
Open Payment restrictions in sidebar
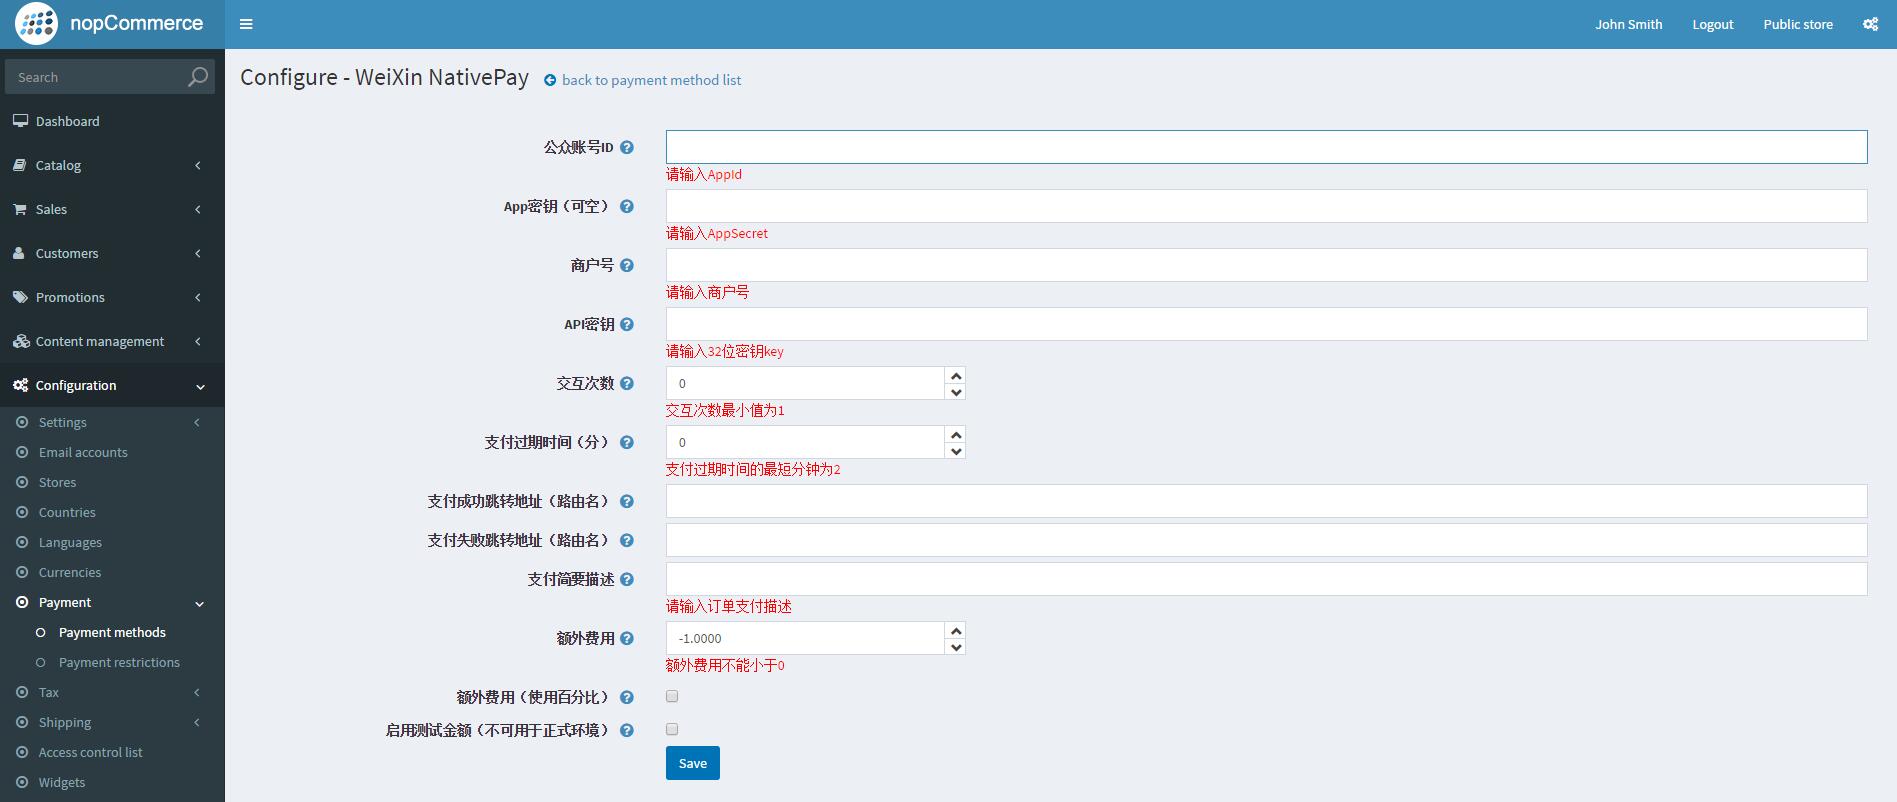(x=119, y=662)
